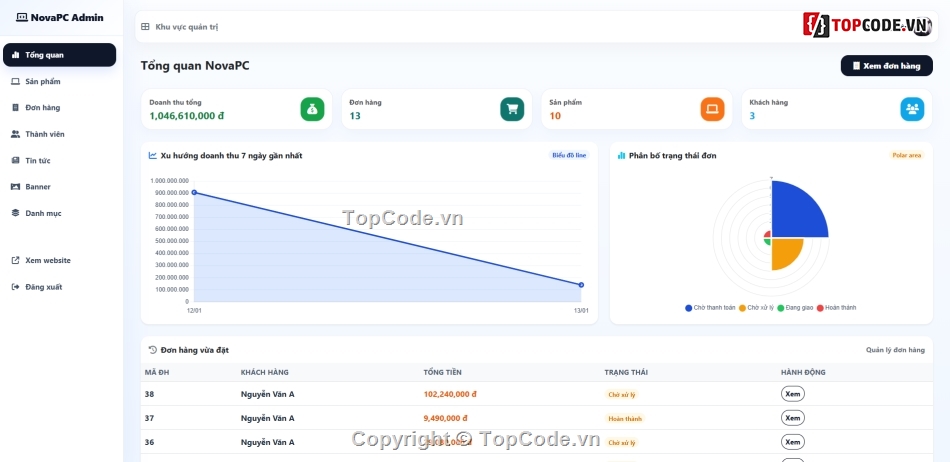
Task: Click the Xem đơn hàng button
Action: coord(886,66)
